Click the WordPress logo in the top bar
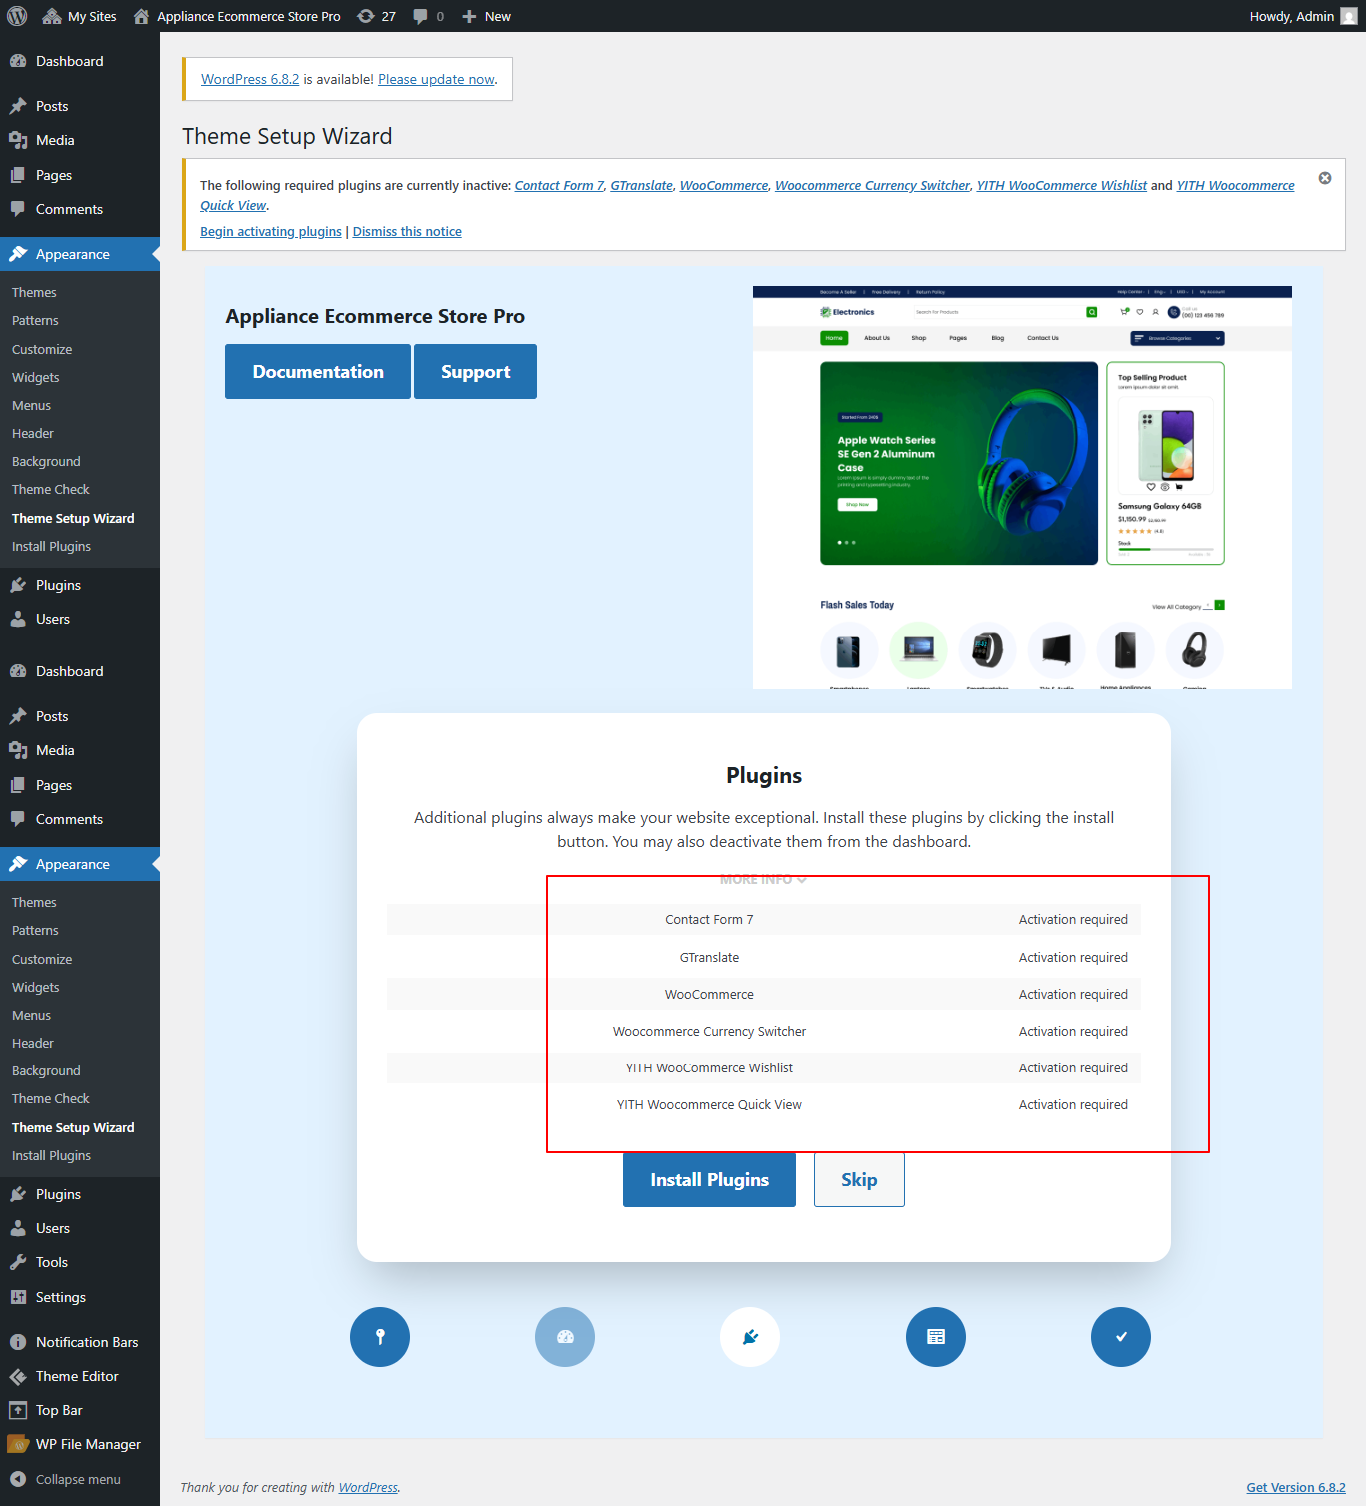This screenshot has height=1509, width=1366. coord(16,15)
